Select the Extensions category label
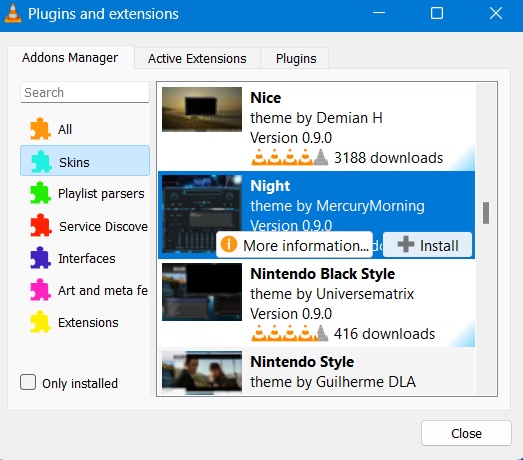This screenshot has width=523, height=460. coord(88,323)
